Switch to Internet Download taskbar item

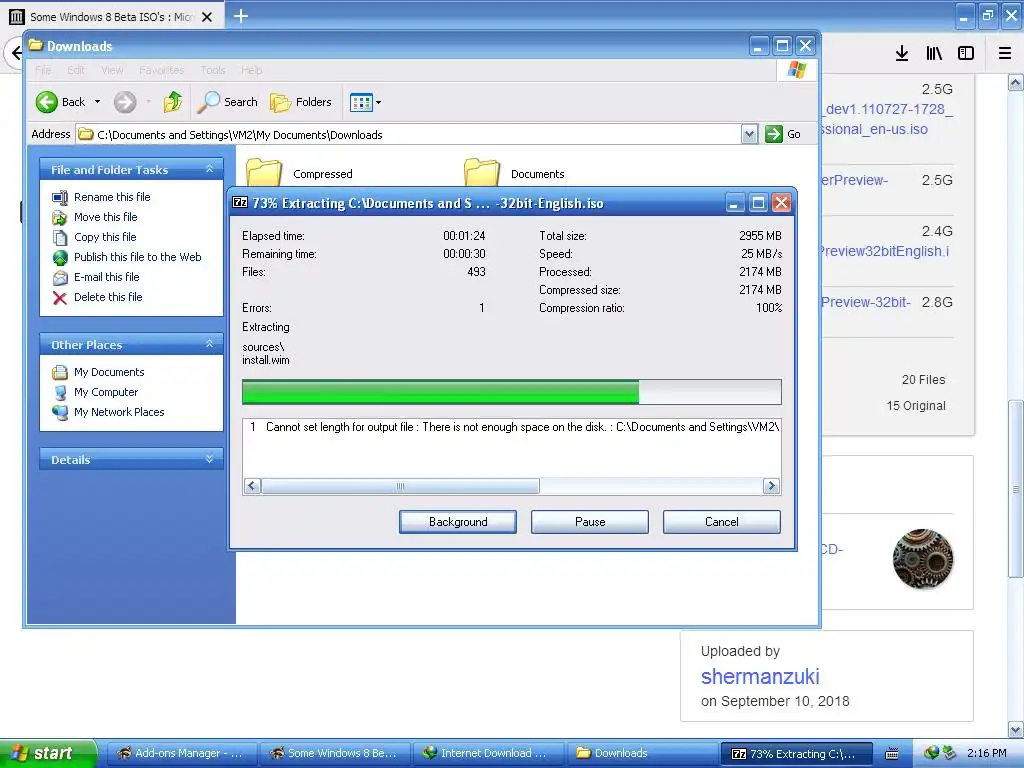tap(487, 753)
